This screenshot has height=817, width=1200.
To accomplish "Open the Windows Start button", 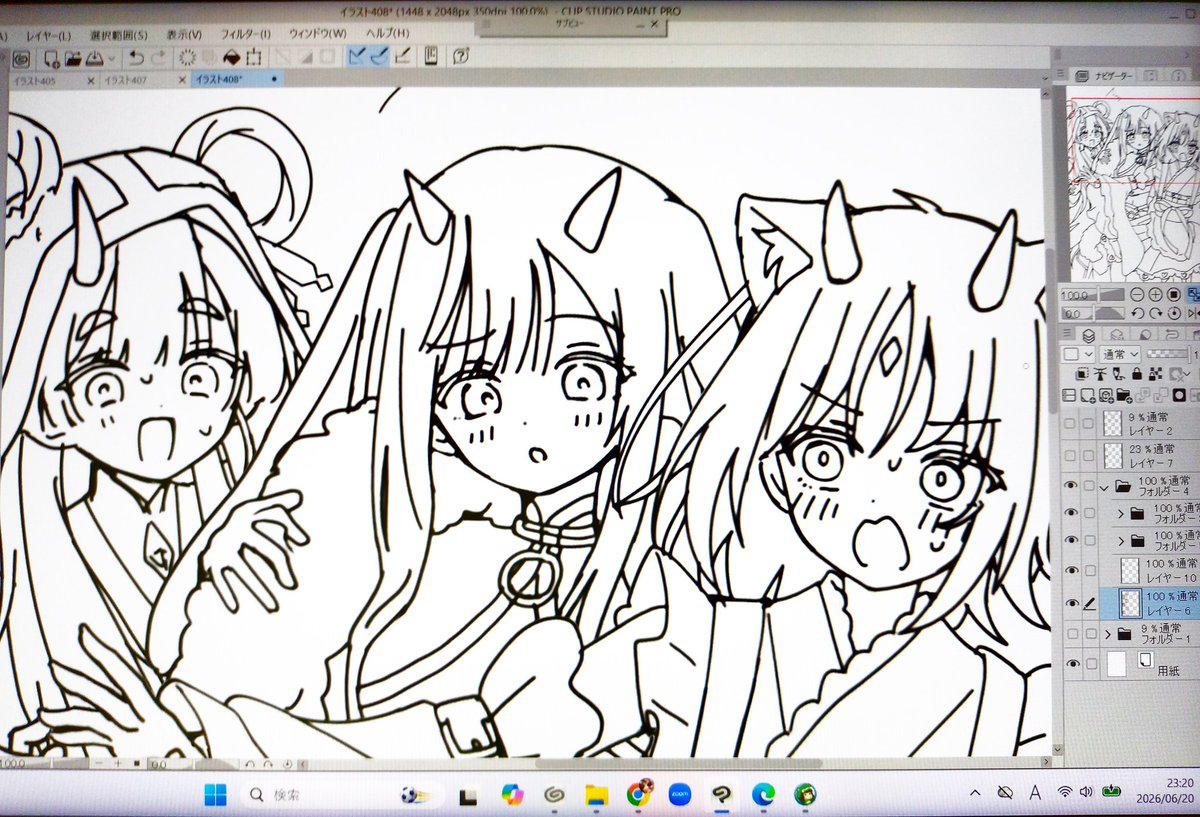I will tap(216, 795).
